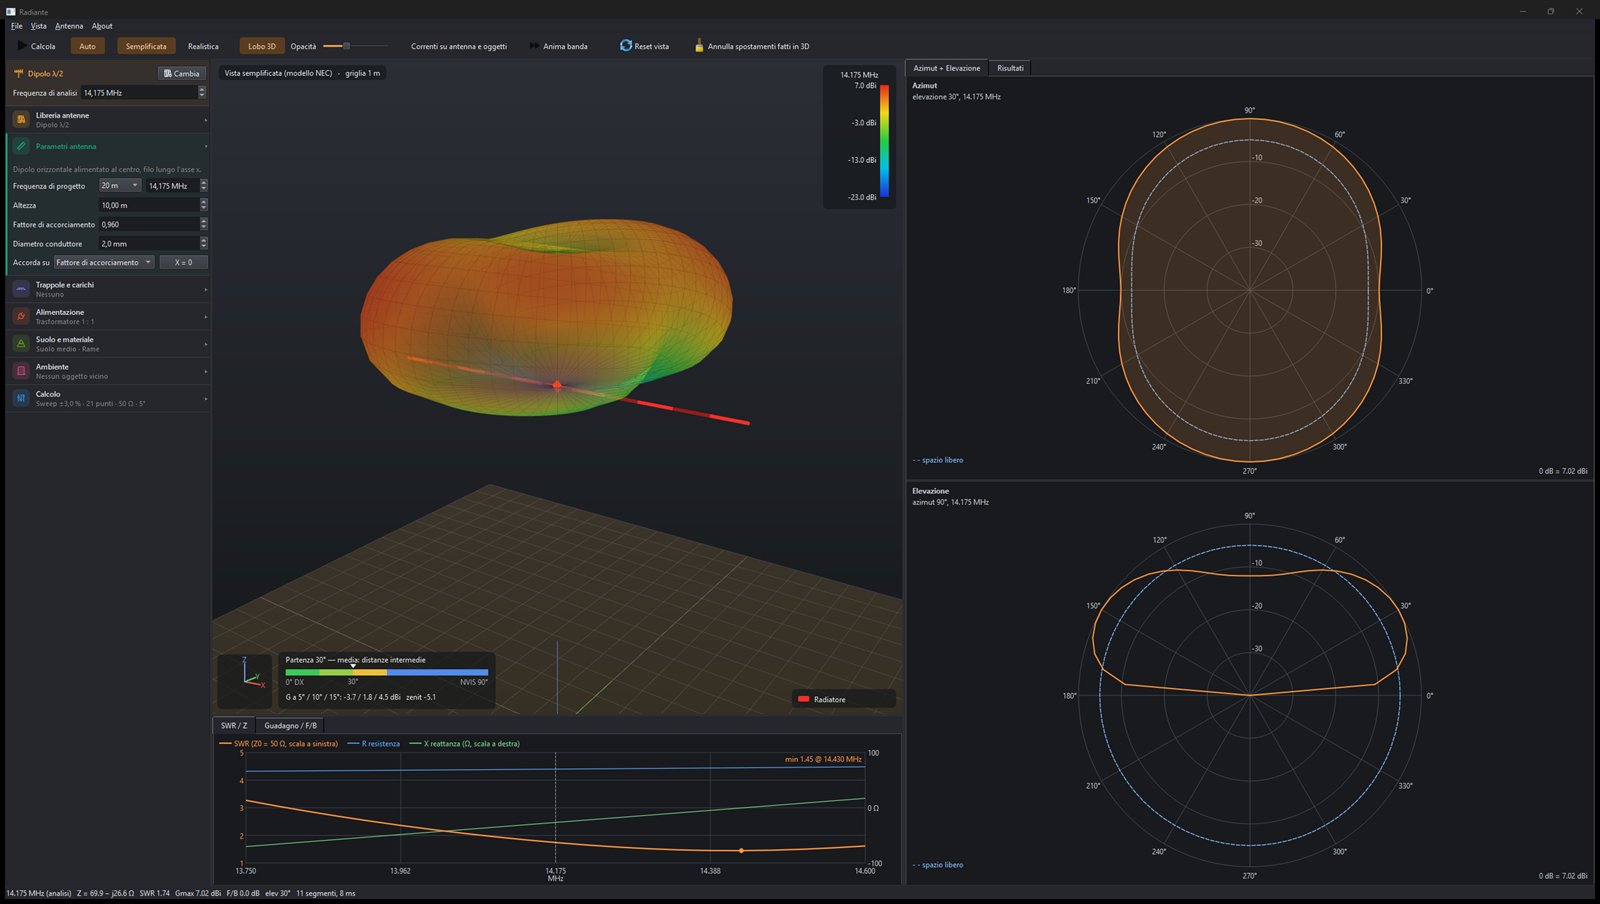Click the Reset vista refresh icon

tap(626, 46)
